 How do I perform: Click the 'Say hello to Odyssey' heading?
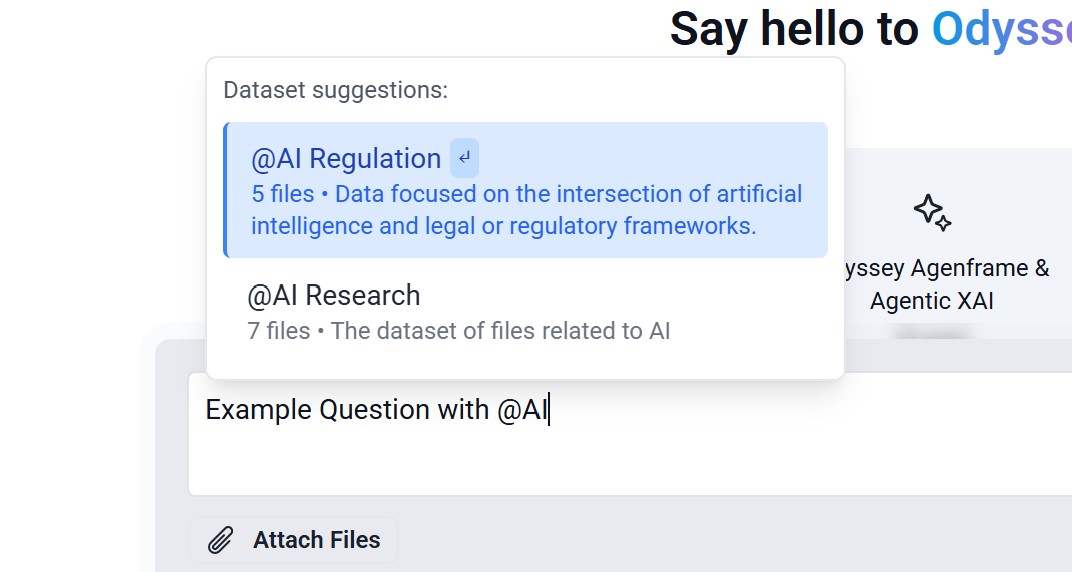870,29
